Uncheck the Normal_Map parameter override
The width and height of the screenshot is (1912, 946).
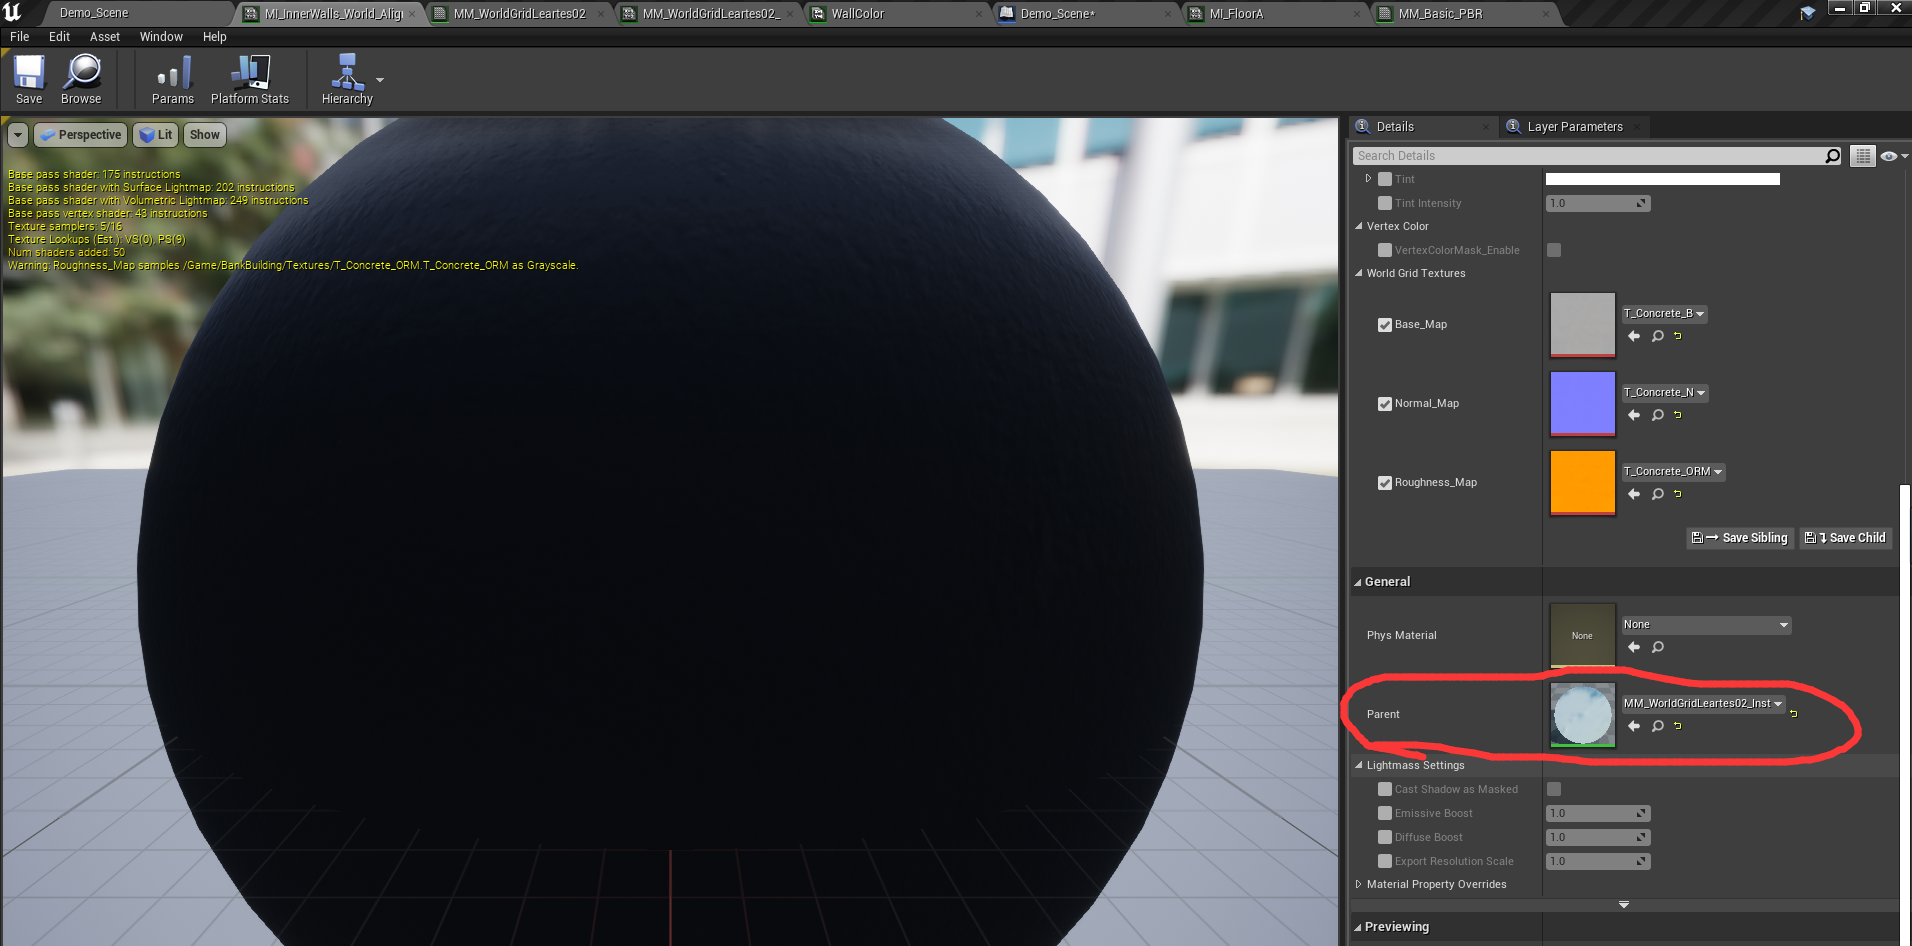1385,404
